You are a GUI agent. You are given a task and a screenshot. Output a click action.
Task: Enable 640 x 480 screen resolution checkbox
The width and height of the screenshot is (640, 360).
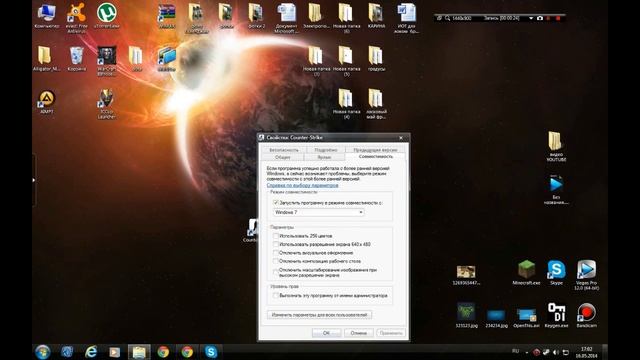coord(276,244)
